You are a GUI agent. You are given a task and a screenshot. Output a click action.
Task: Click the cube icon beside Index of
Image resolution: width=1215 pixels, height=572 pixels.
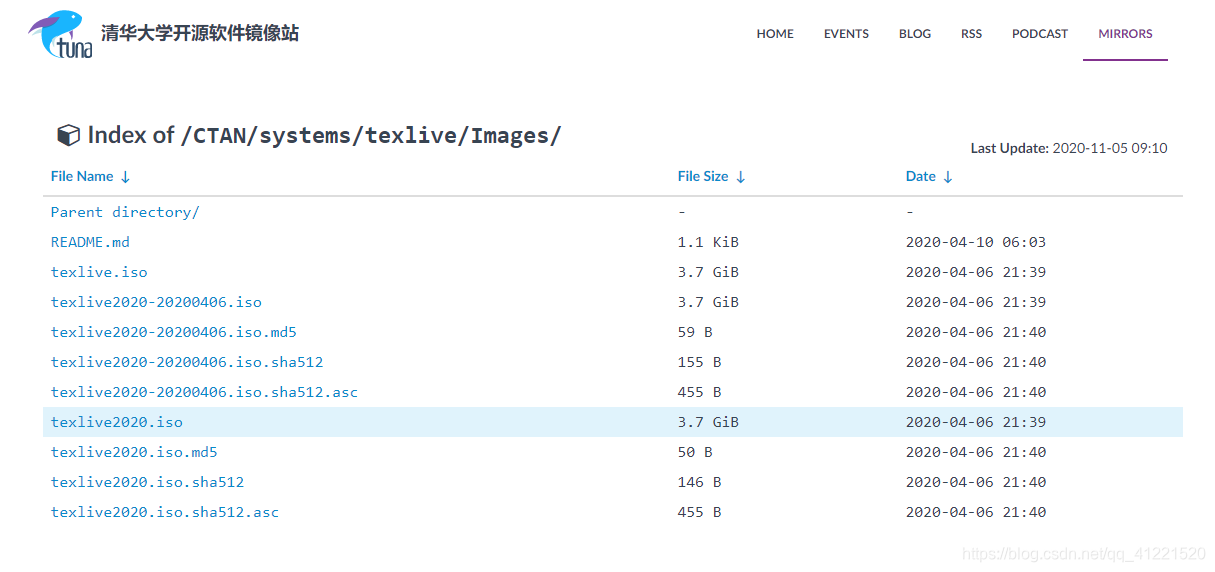click(68, 135)
